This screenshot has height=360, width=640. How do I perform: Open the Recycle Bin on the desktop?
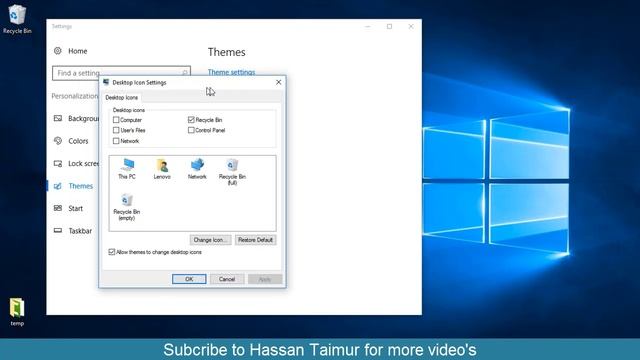[17, 19]
